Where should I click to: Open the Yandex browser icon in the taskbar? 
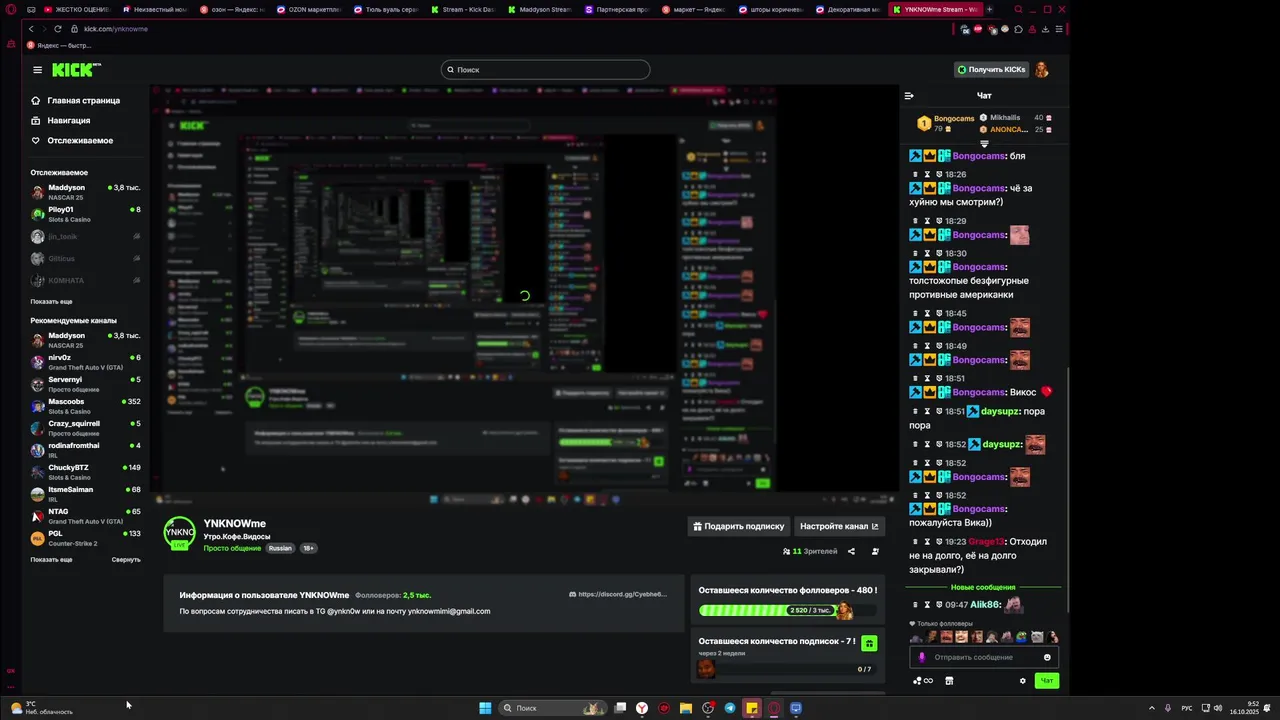642,708
